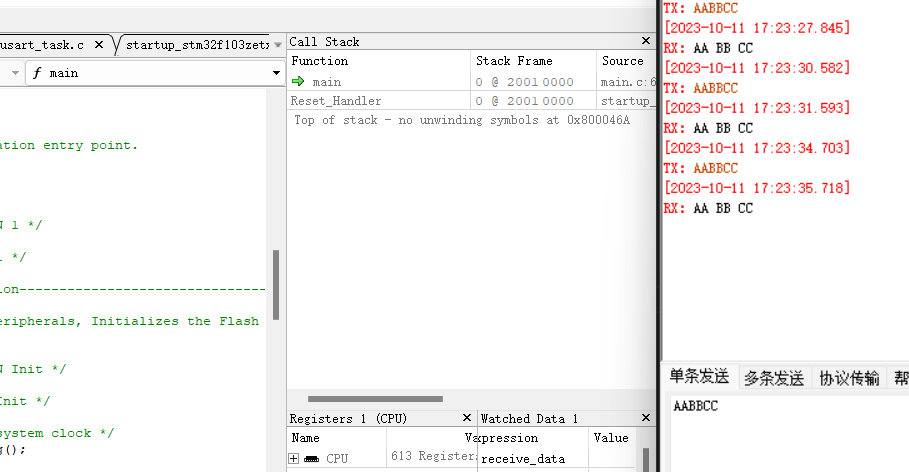Open the 协议传输 tab
This screenshot has height=472, width=909.
click(849, 379)
